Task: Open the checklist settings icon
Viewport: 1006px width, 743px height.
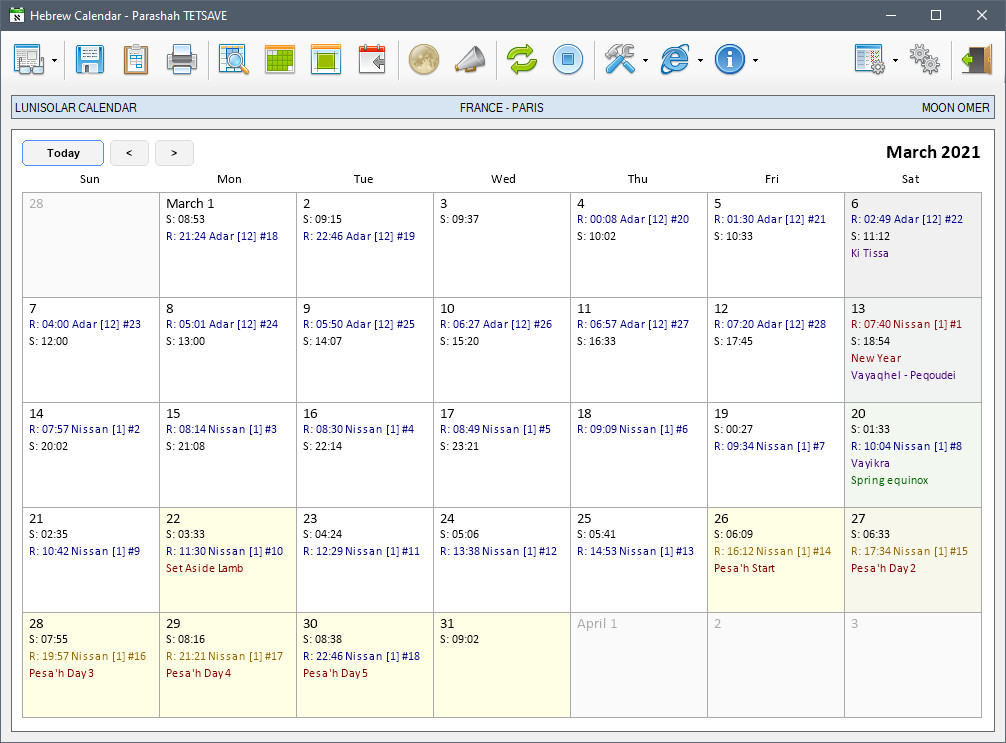Action: tap(870, 60)
